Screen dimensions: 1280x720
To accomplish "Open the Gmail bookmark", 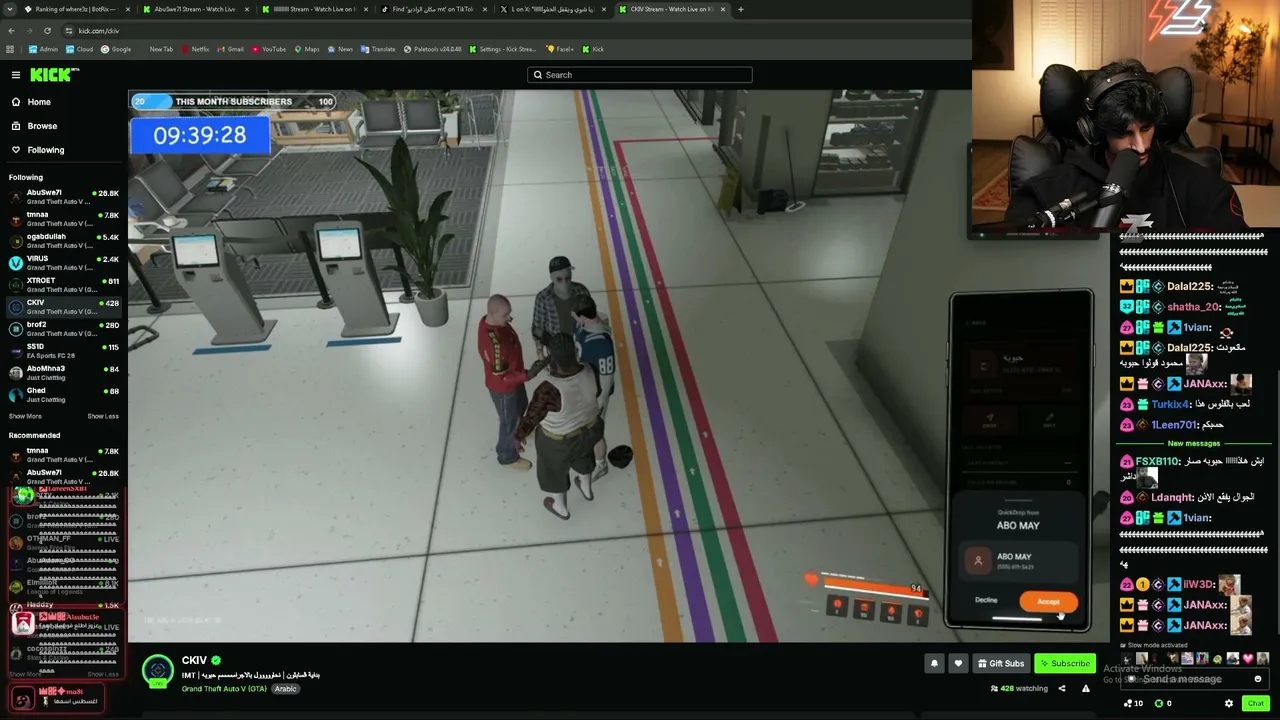I will point(231,49).
